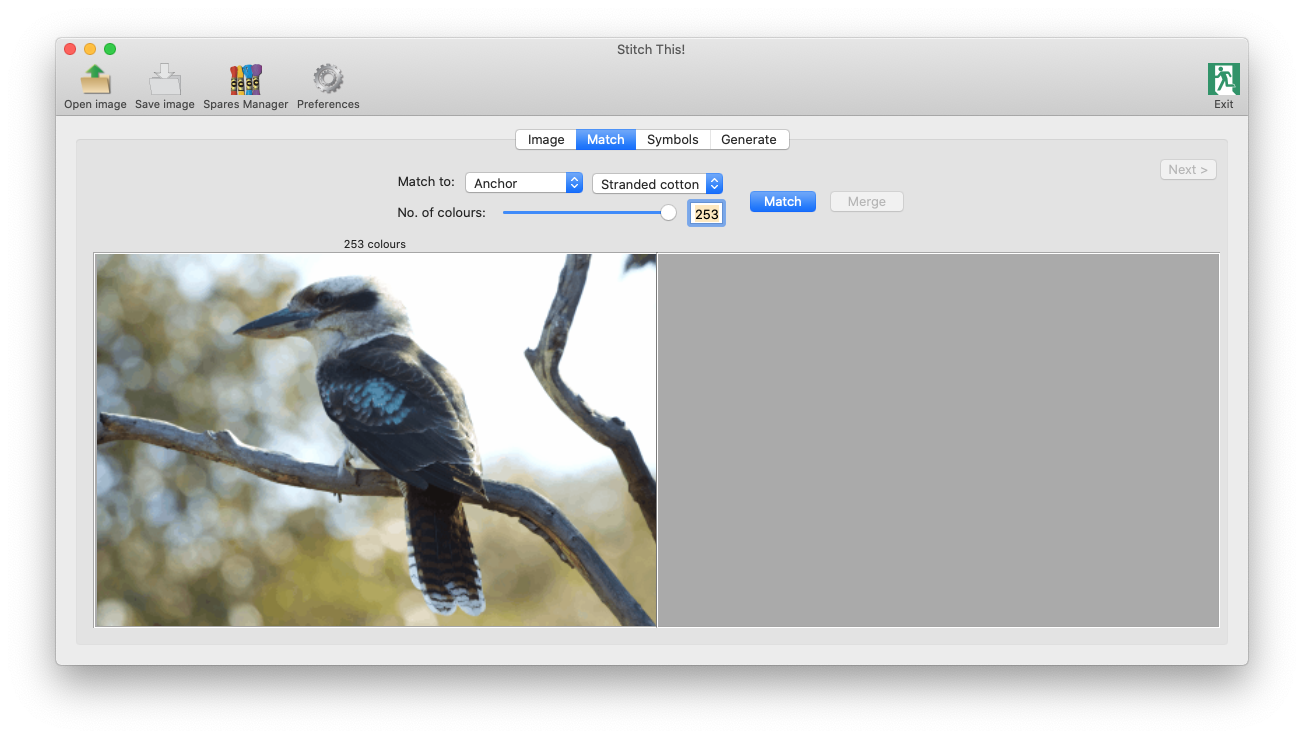Screen dimensions: 1304x739
Task: Click the Open image toolbar icon
Action: [95, 80]
